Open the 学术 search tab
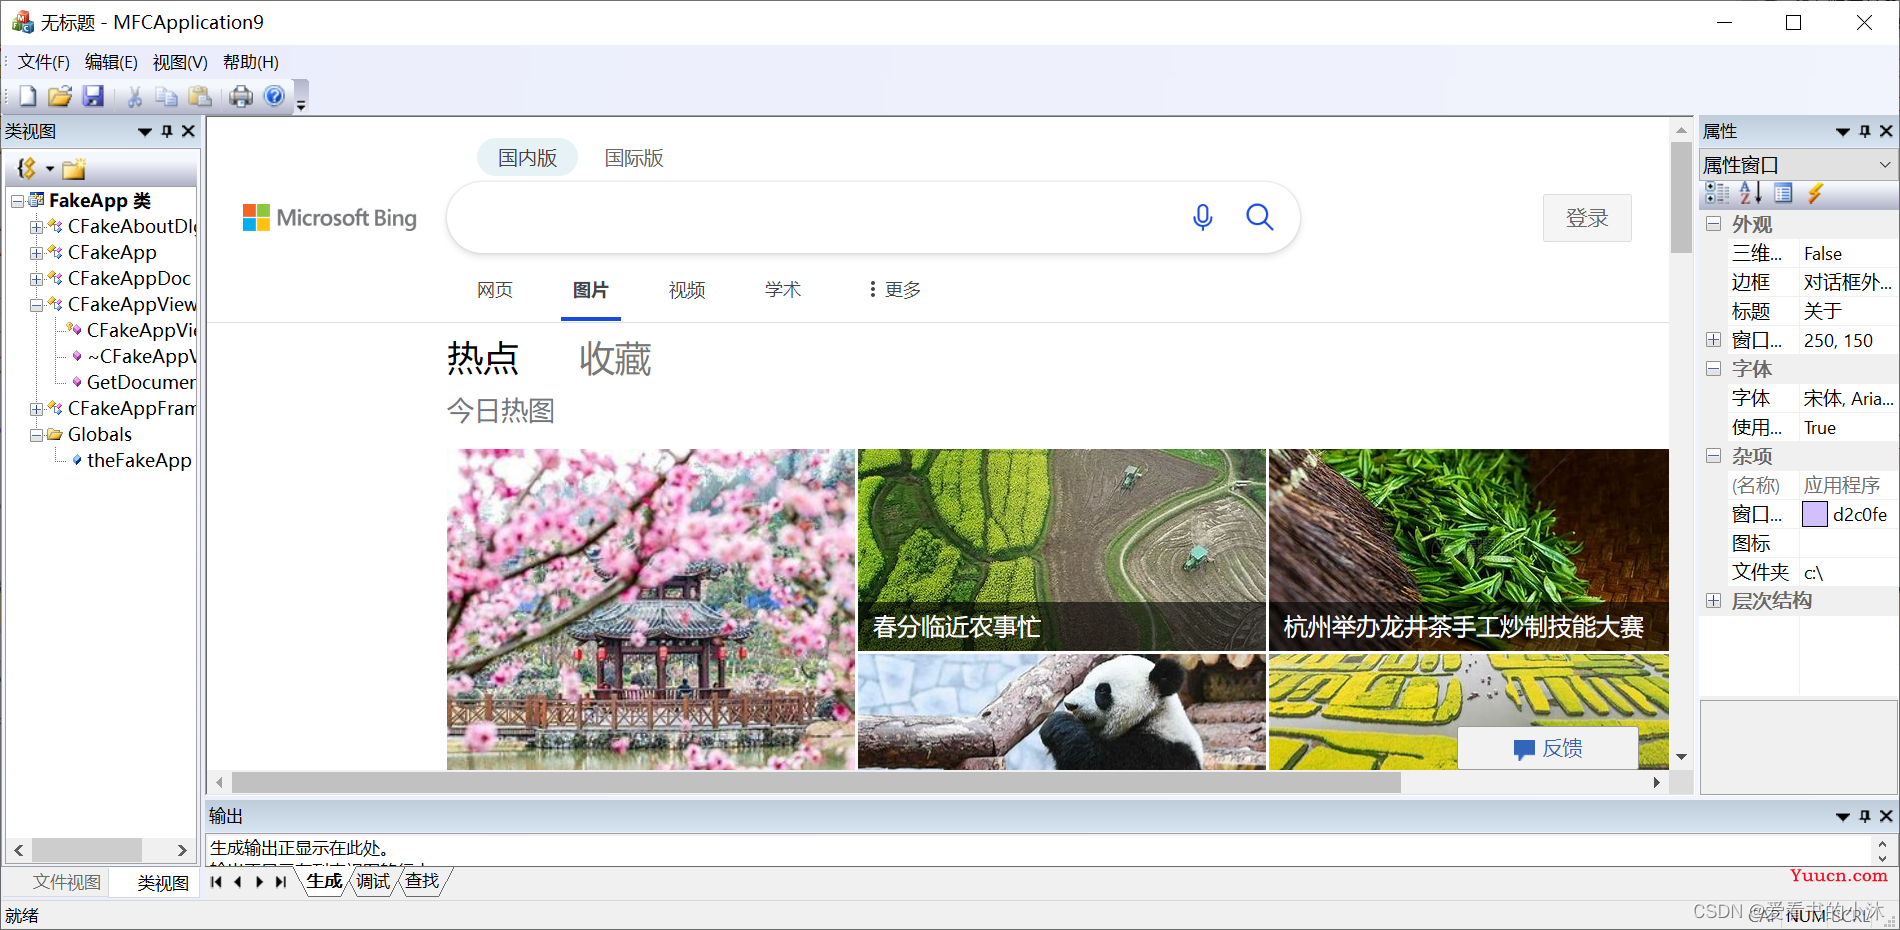1900x930 pixels. (783, 290)
